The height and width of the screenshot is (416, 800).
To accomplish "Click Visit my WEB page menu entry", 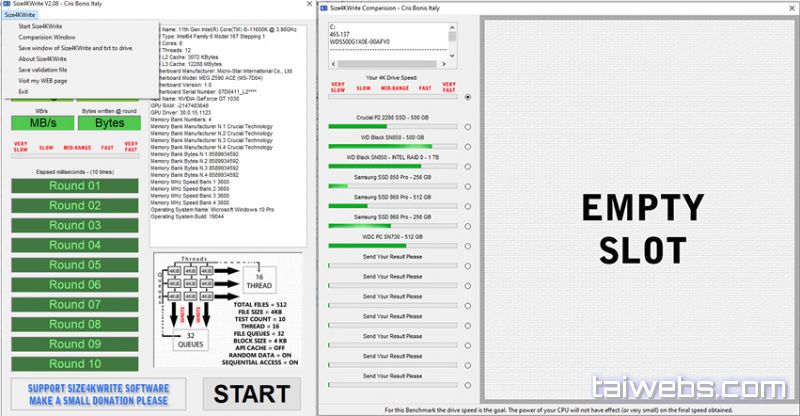I will click(x=42, y=81).
